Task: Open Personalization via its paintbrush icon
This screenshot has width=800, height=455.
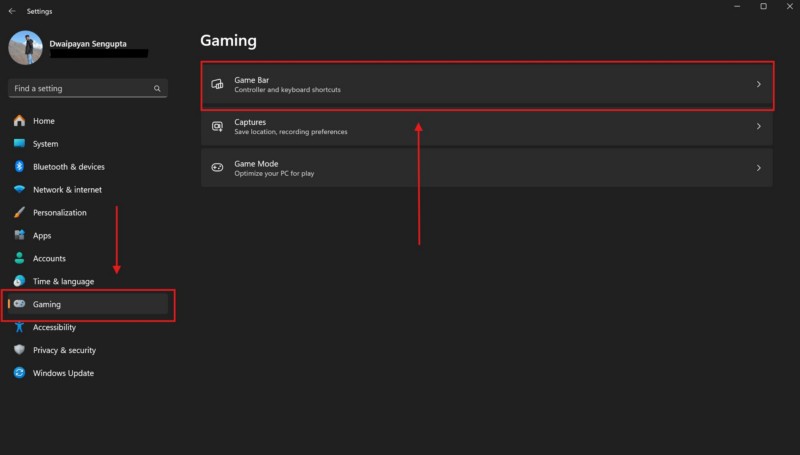Action: pos(19,212)
